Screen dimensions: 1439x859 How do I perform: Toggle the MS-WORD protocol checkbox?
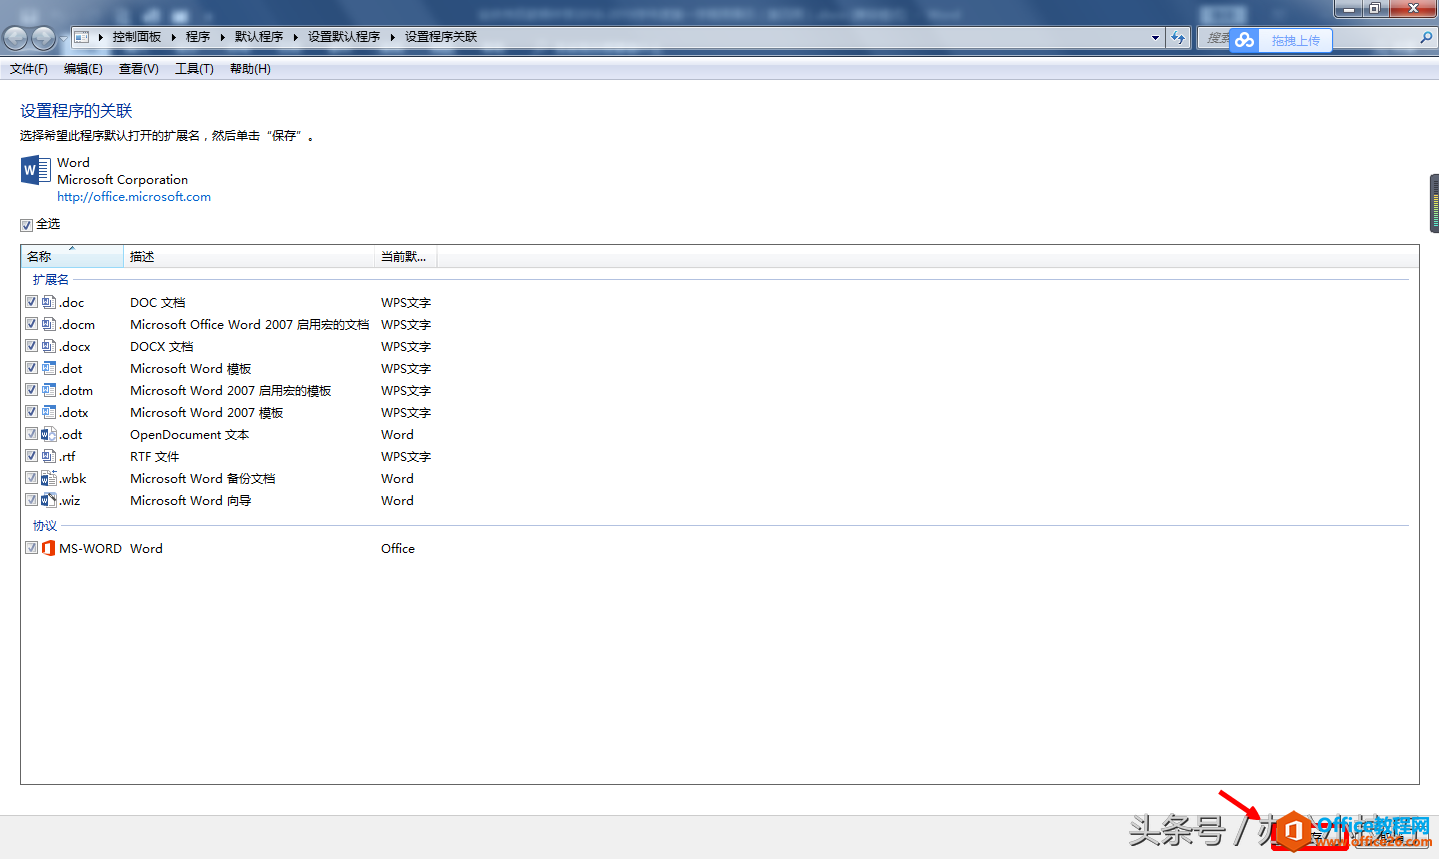pyautogui.click(x=31, y=548)
